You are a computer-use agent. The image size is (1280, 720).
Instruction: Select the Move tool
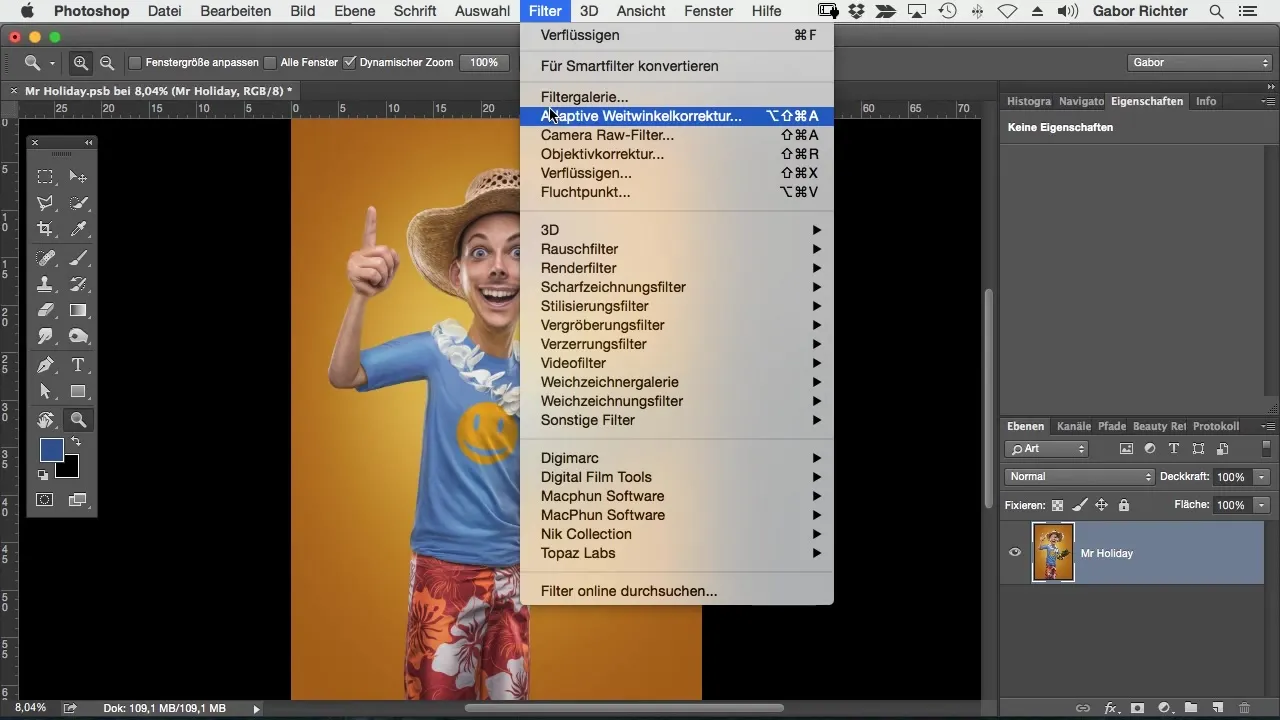tap(78, 177)
